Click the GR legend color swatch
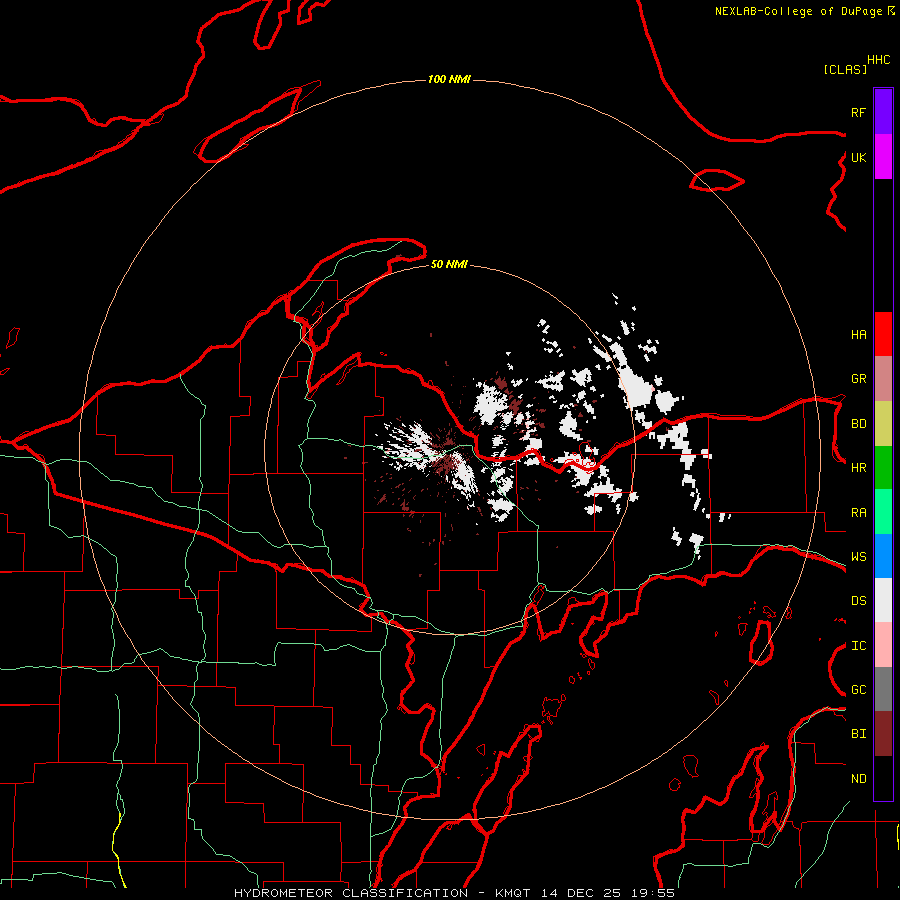Screen dimensions: 900x900 (883, 379)
